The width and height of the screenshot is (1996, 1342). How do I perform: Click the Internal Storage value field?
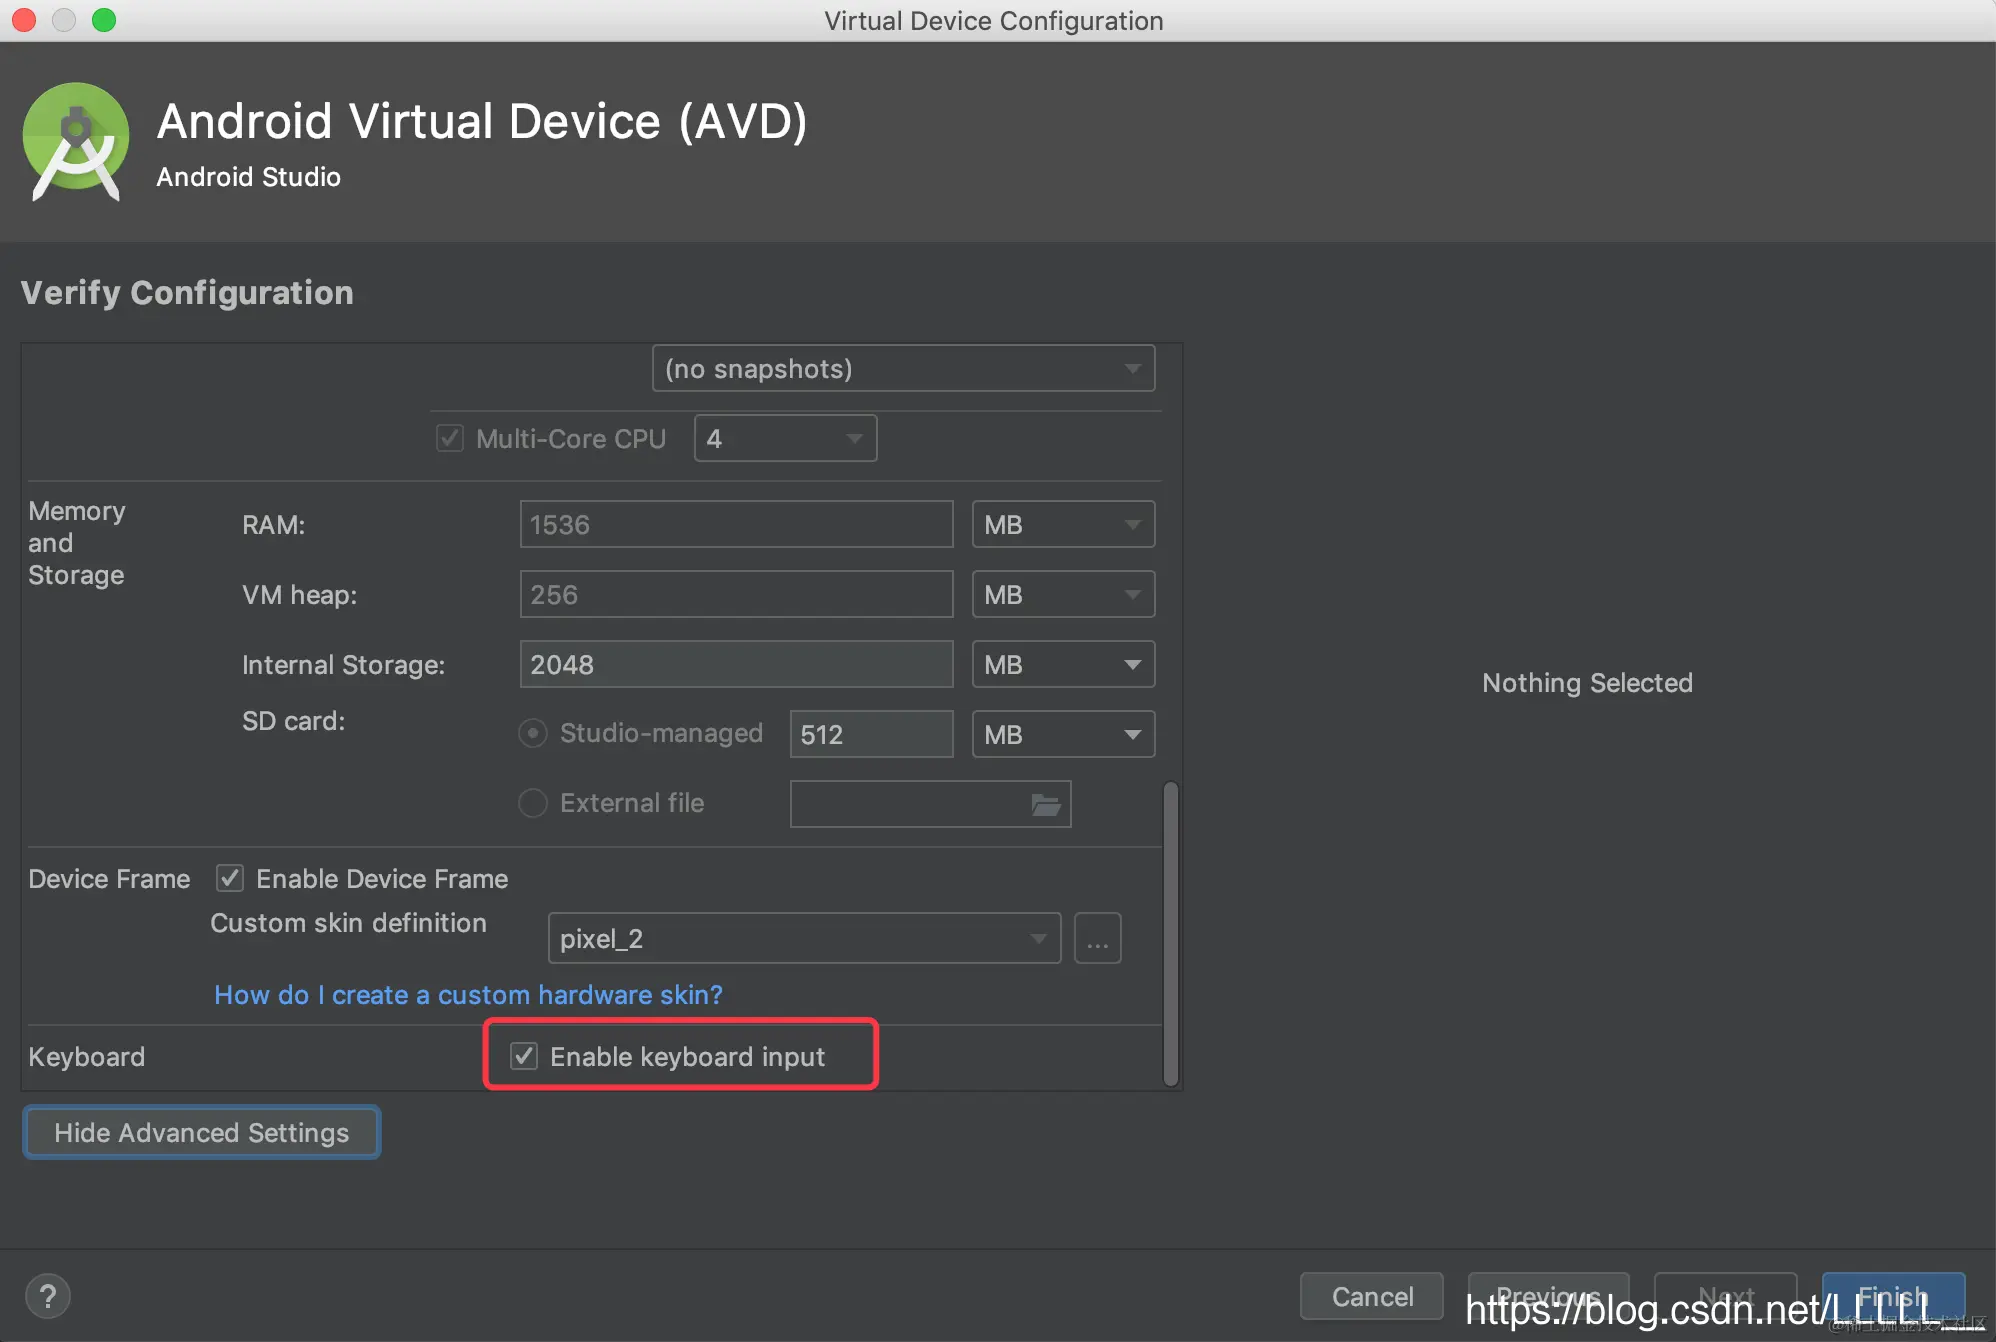pyautogui.click(x=735, y=664)
